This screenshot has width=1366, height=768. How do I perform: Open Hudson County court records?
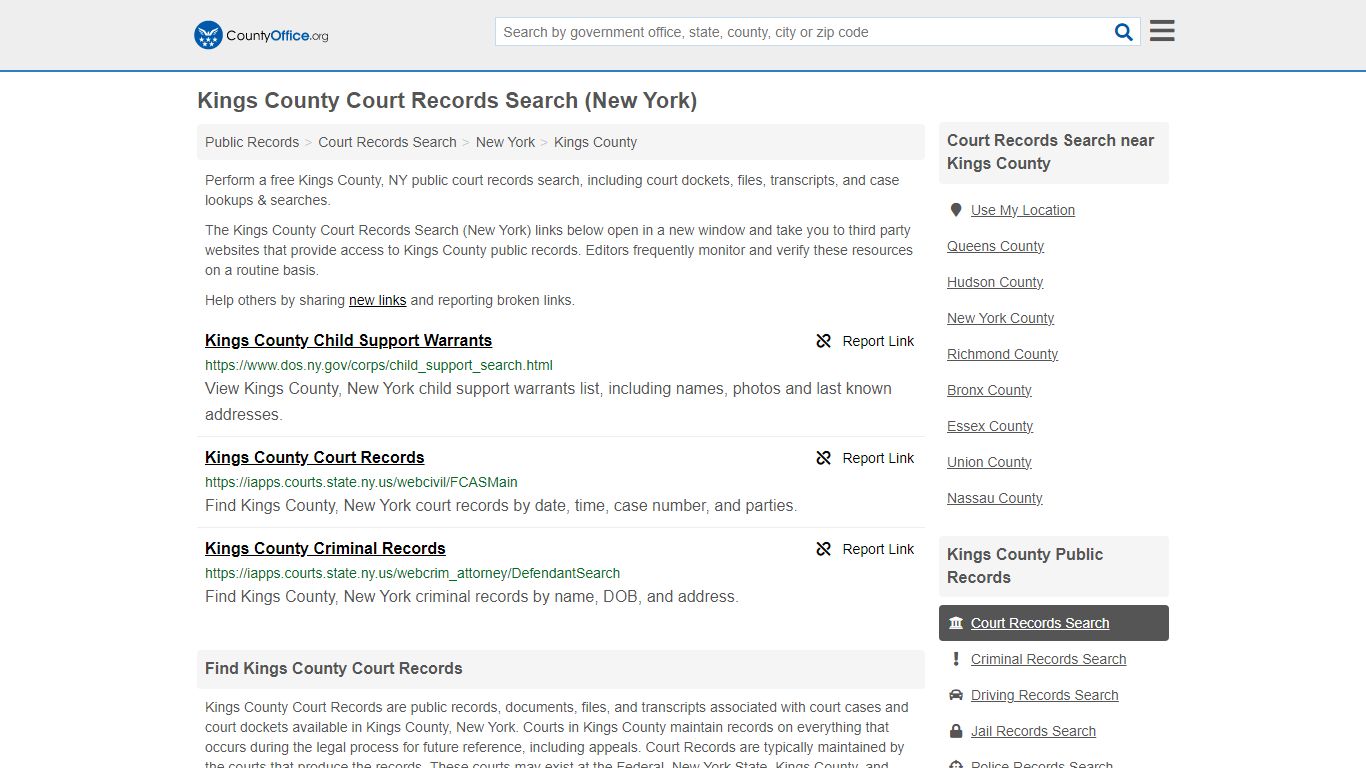point(995,282)
